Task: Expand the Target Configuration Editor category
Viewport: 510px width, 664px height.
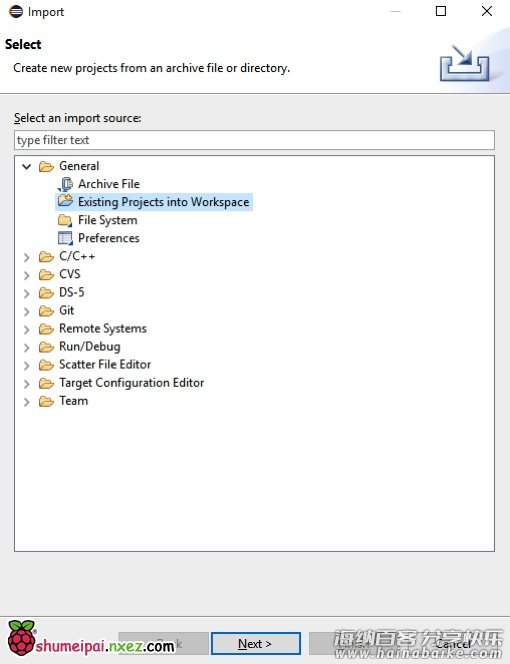Action: click(x=27, y=384)
